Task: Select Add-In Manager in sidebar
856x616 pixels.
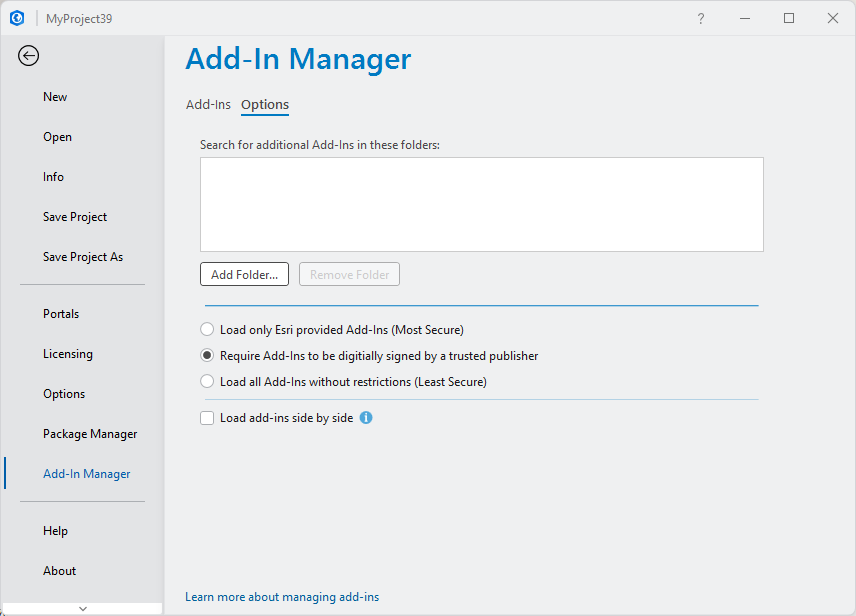Action: point(86,473)
